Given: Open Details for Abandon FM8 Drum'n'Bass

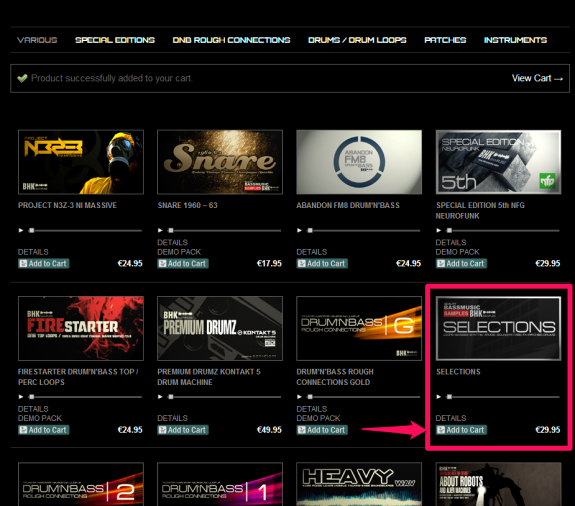Looking at the screenshot, I should click(312, 252).
